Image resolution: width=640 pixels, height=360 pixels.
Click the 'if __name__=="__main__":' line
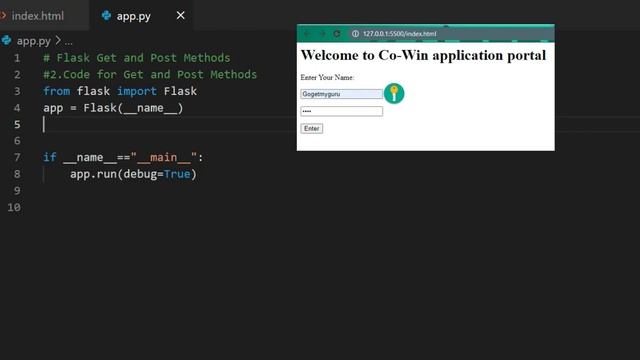[123, 158]
